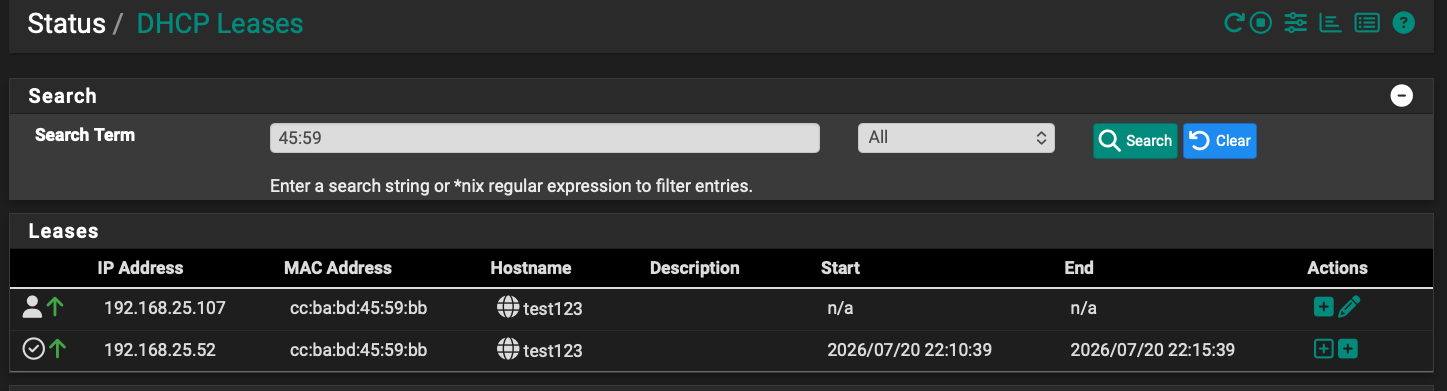
Task: Open the status graph icon in header
Action: click(1330, 22)
